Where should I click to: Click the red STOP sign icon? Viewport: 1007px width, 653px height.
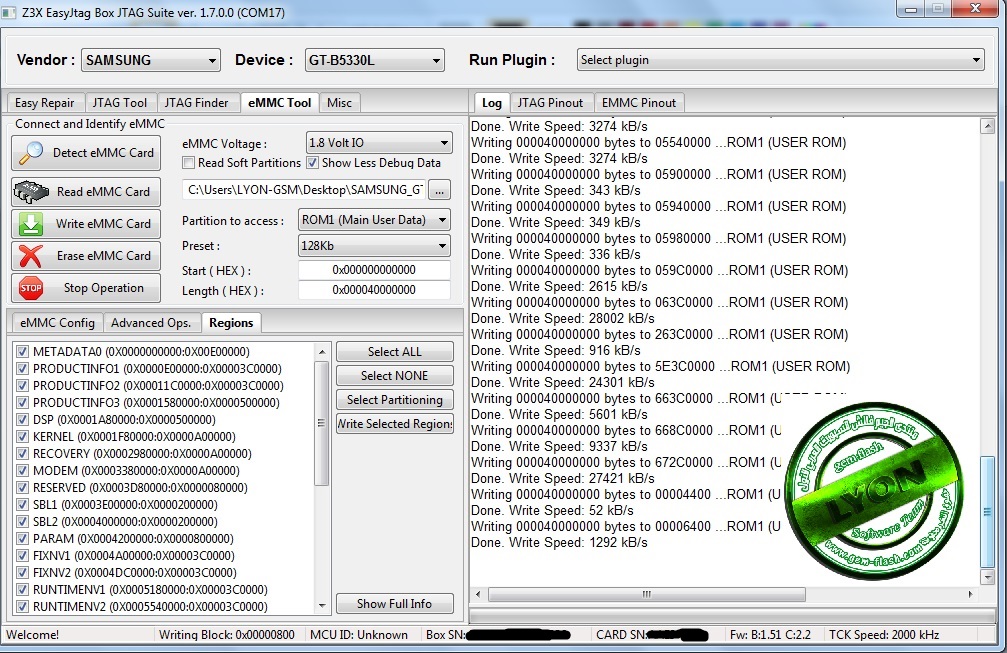(31, 288)
